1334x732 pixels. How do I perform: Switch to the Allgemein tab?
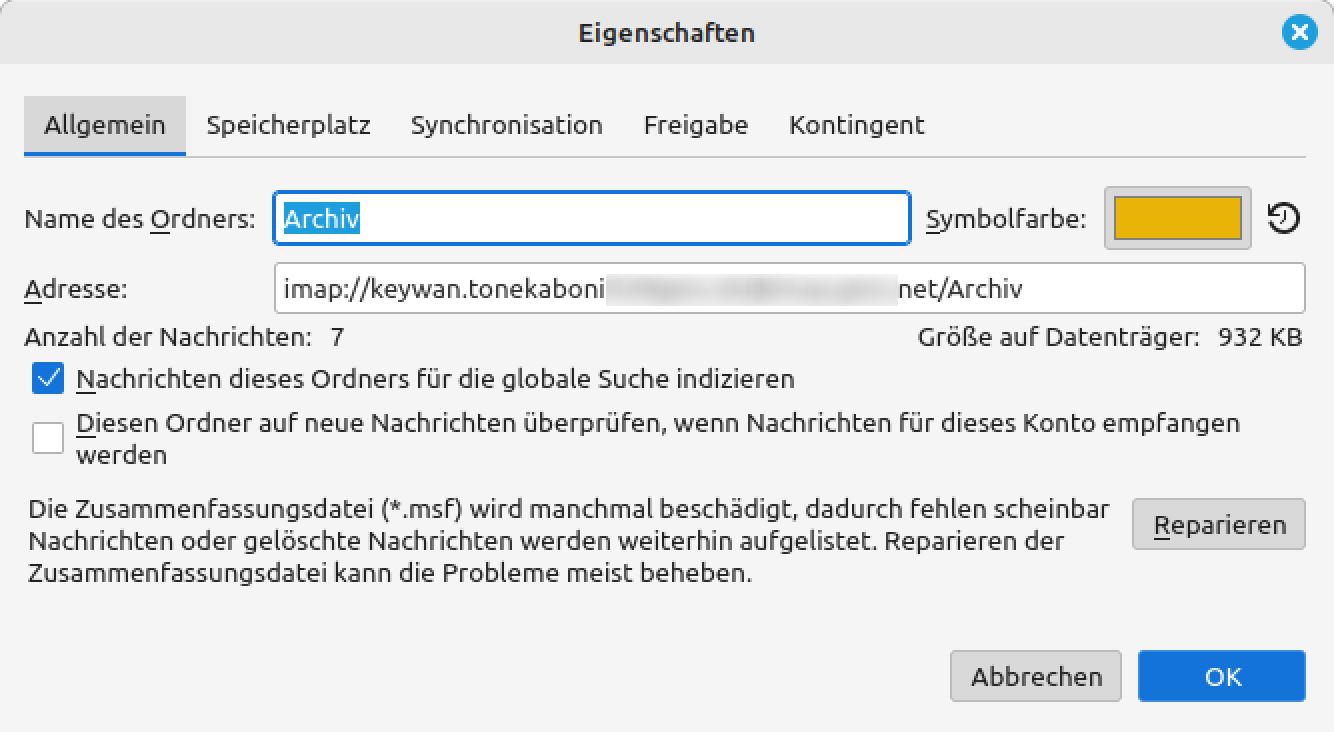[105, 126]
